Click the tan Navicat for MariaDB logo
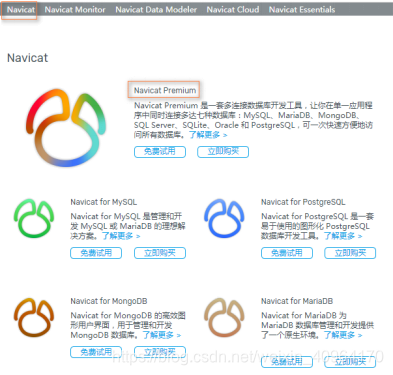This screenshot has height=375, width=393. (x=224, y=317)
